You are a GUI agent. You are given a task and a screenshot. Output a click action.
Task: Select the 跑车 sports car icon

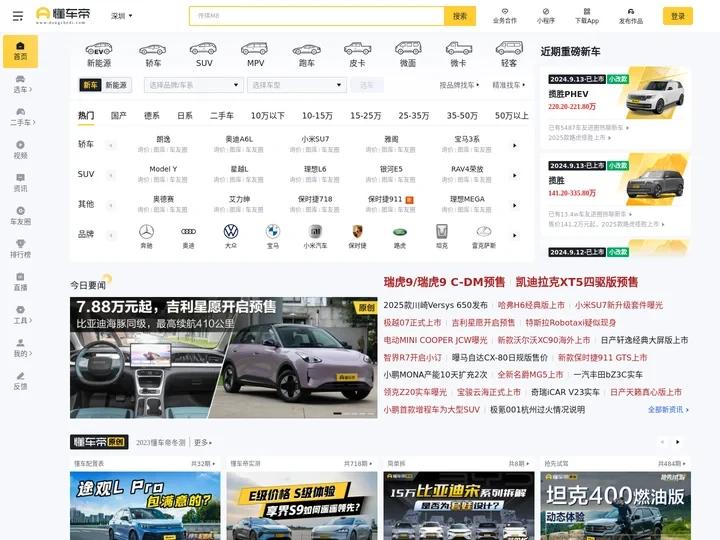306,54
